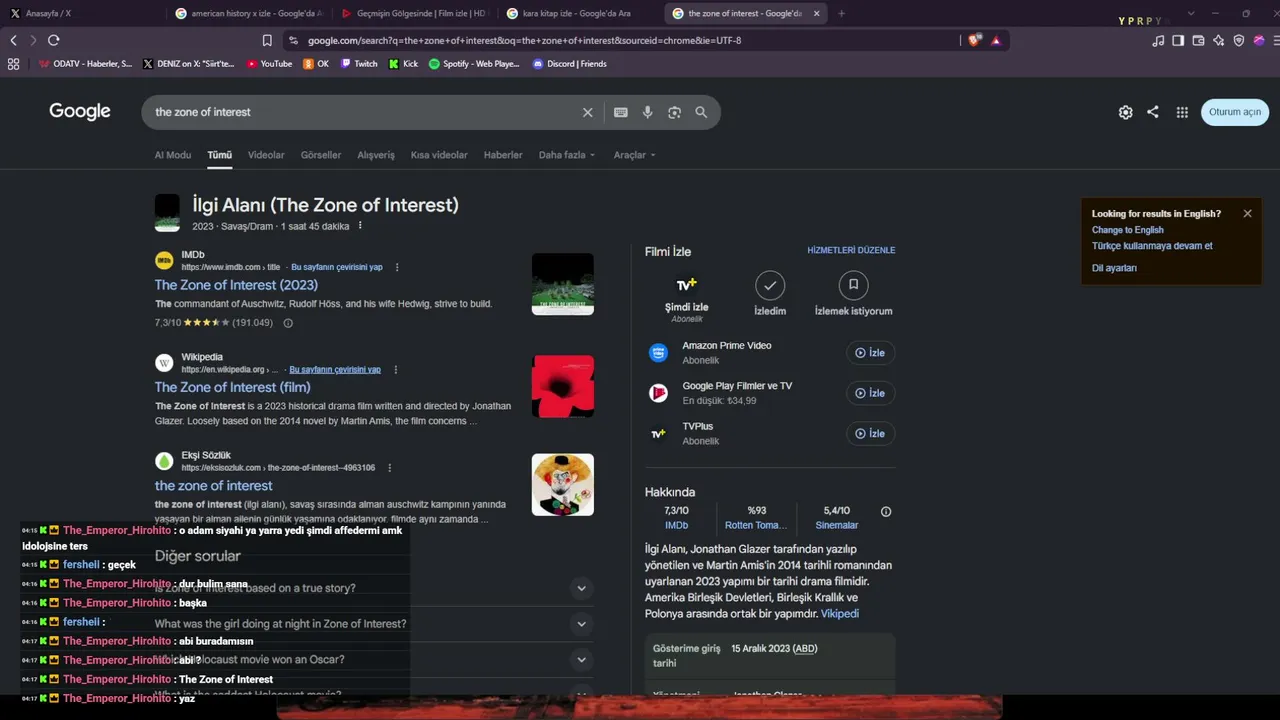Open the apps grid in bookmarks bar
The width and height of the screenshot is (1280, 720).
tap(13, 64)
